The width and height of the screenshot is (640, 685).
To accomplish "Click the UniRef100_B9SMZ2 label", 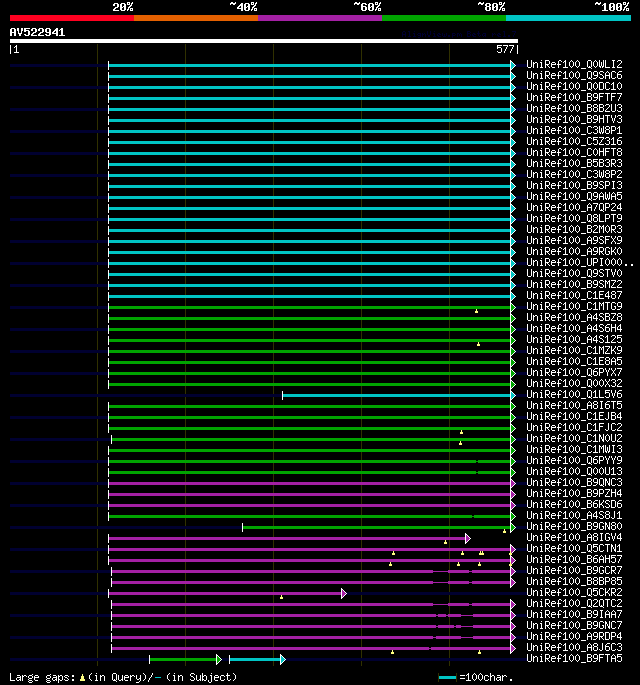I will pos(574,284).
